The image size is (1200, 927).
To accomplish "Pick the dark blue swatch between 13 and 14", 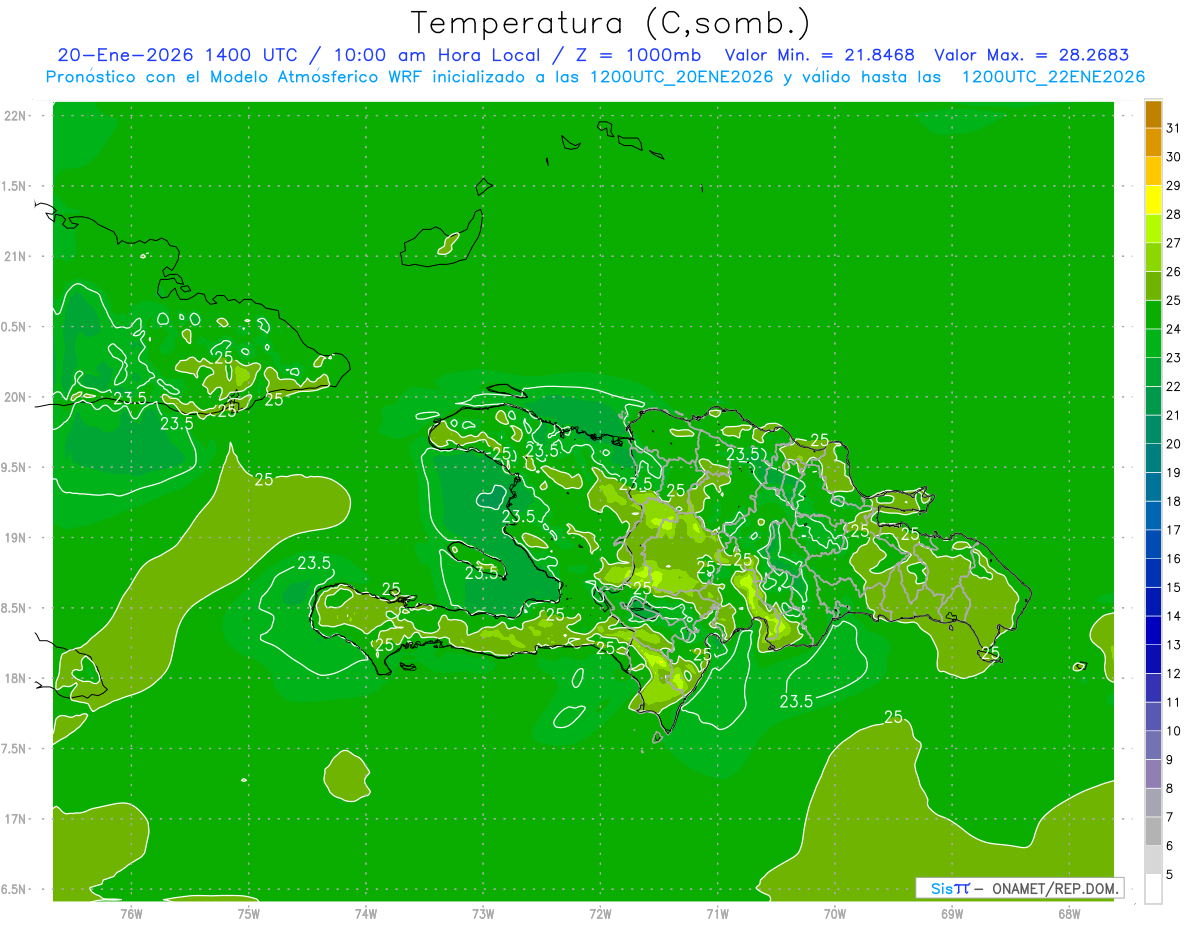I will point(1153,630).
